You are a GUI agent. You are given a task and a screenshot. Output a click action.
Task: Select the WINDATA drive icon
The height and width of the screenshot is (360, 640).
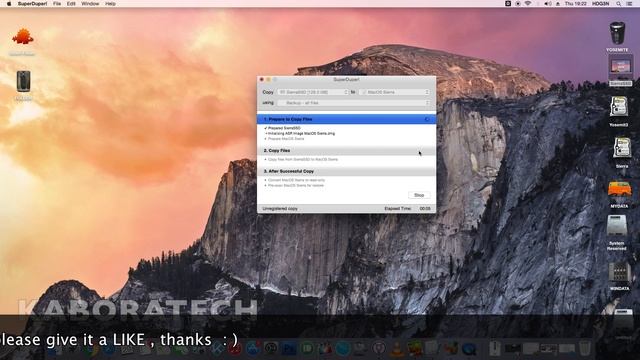click(620, 272)
